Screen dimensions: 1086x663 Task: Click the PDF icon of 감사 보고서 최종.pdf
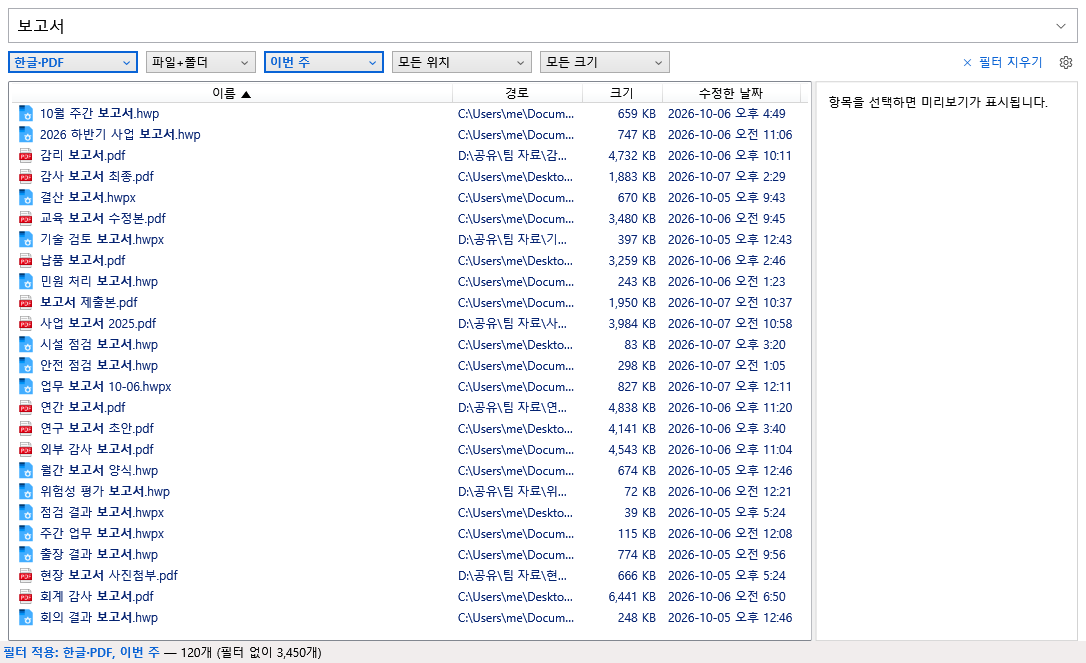click(x=26, y=177)
